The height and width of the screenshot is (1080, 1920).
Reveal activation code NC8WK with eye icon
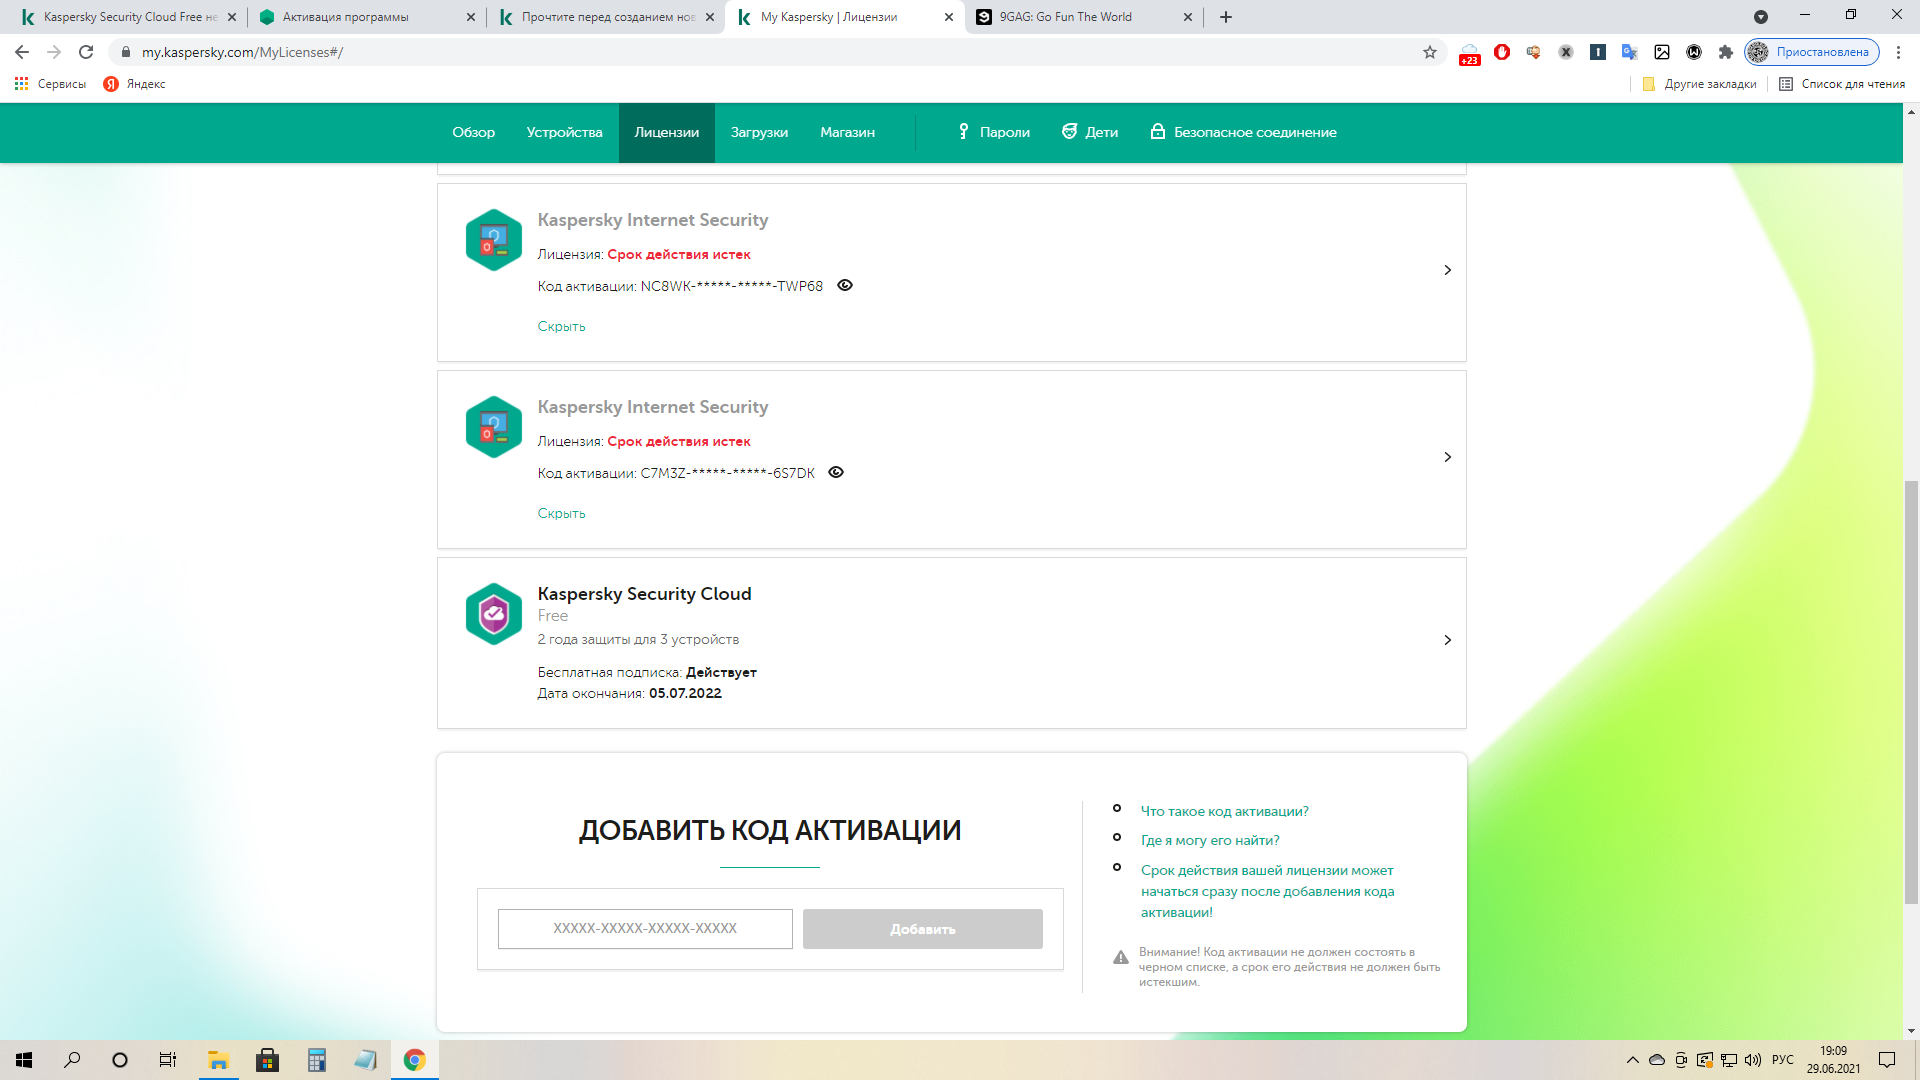[845, 285]
